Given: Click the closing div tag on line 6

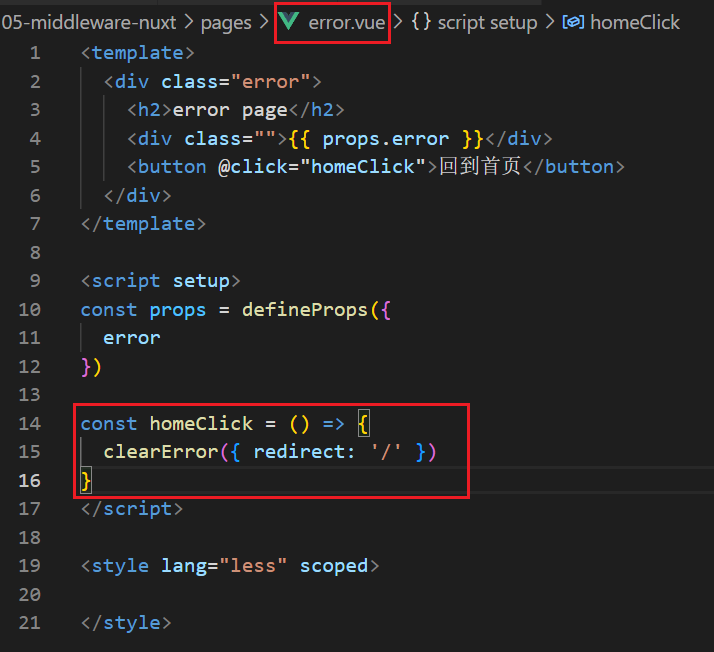Looking at the screenshot, I should pyautogui.click(x=138, y=196).
